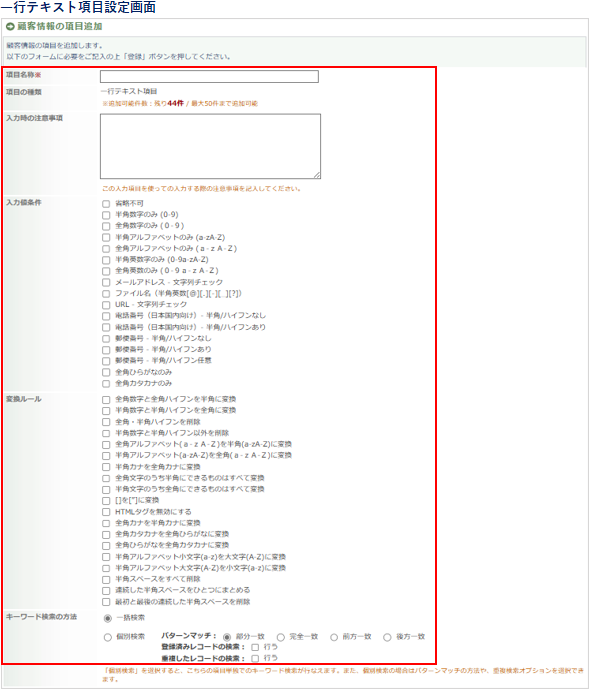Check 登録済みレコードの検索 行う checkbox
This screenshot has height=691, width=591.
[x=255, y=647]
